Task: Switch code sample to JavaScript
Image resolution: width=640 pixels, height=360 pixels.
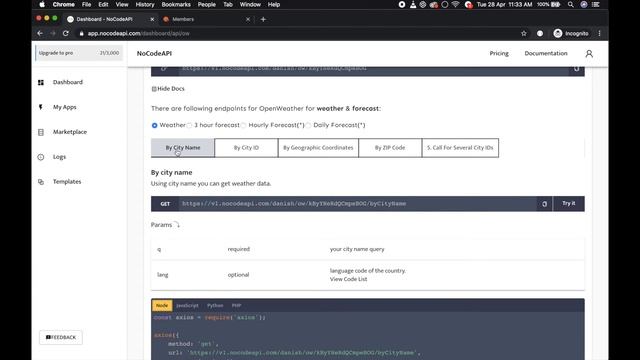Action: 187,305
